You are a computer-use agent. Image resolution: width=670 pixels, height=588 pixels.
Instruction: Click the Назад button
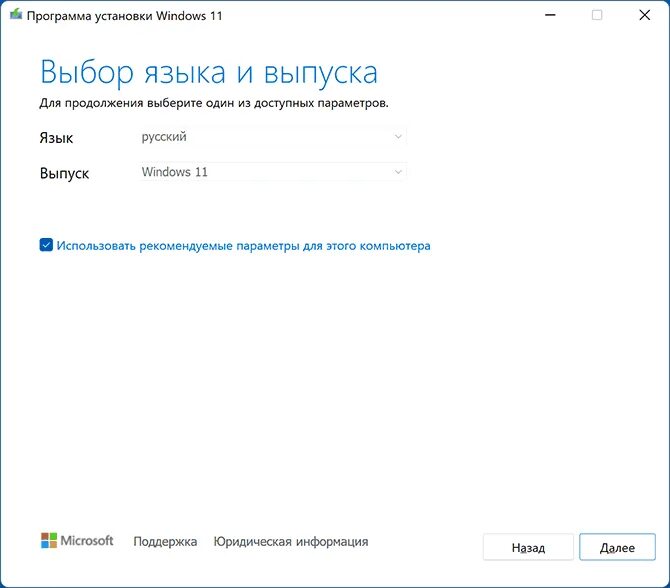click(x=528, y=547)
